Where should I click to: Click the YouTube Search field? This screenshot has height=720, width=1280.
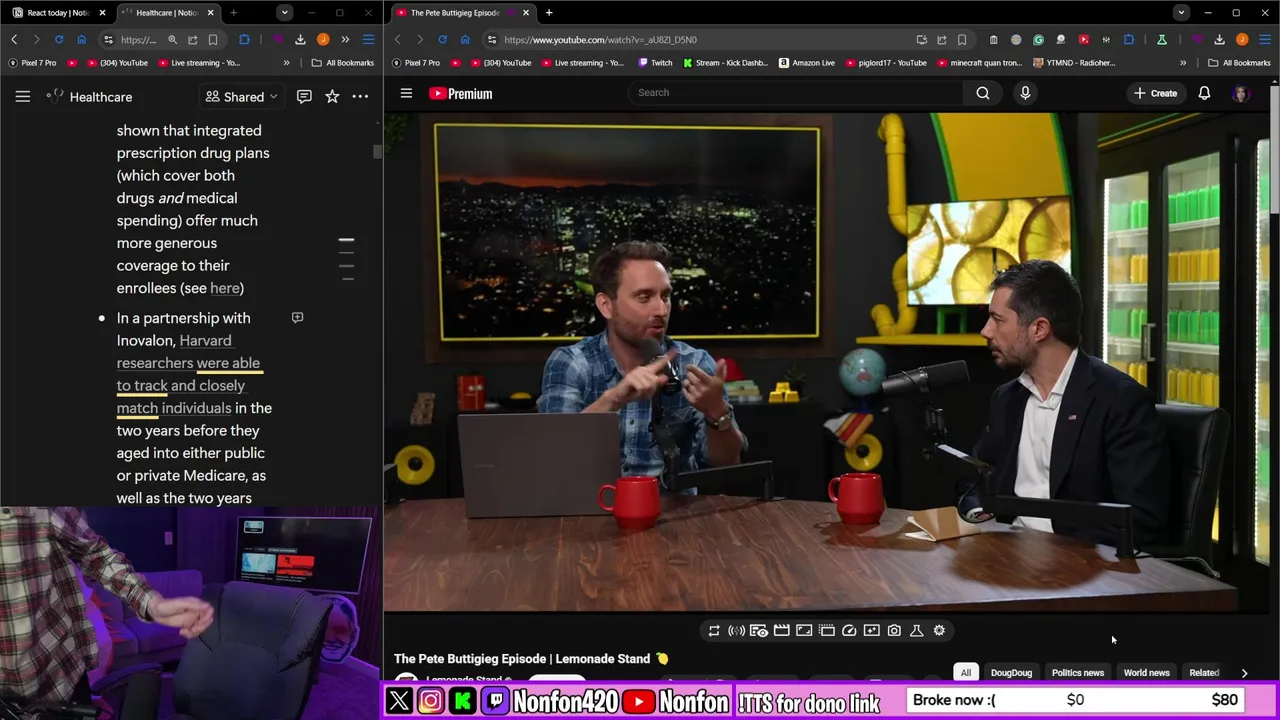[795, 93]
